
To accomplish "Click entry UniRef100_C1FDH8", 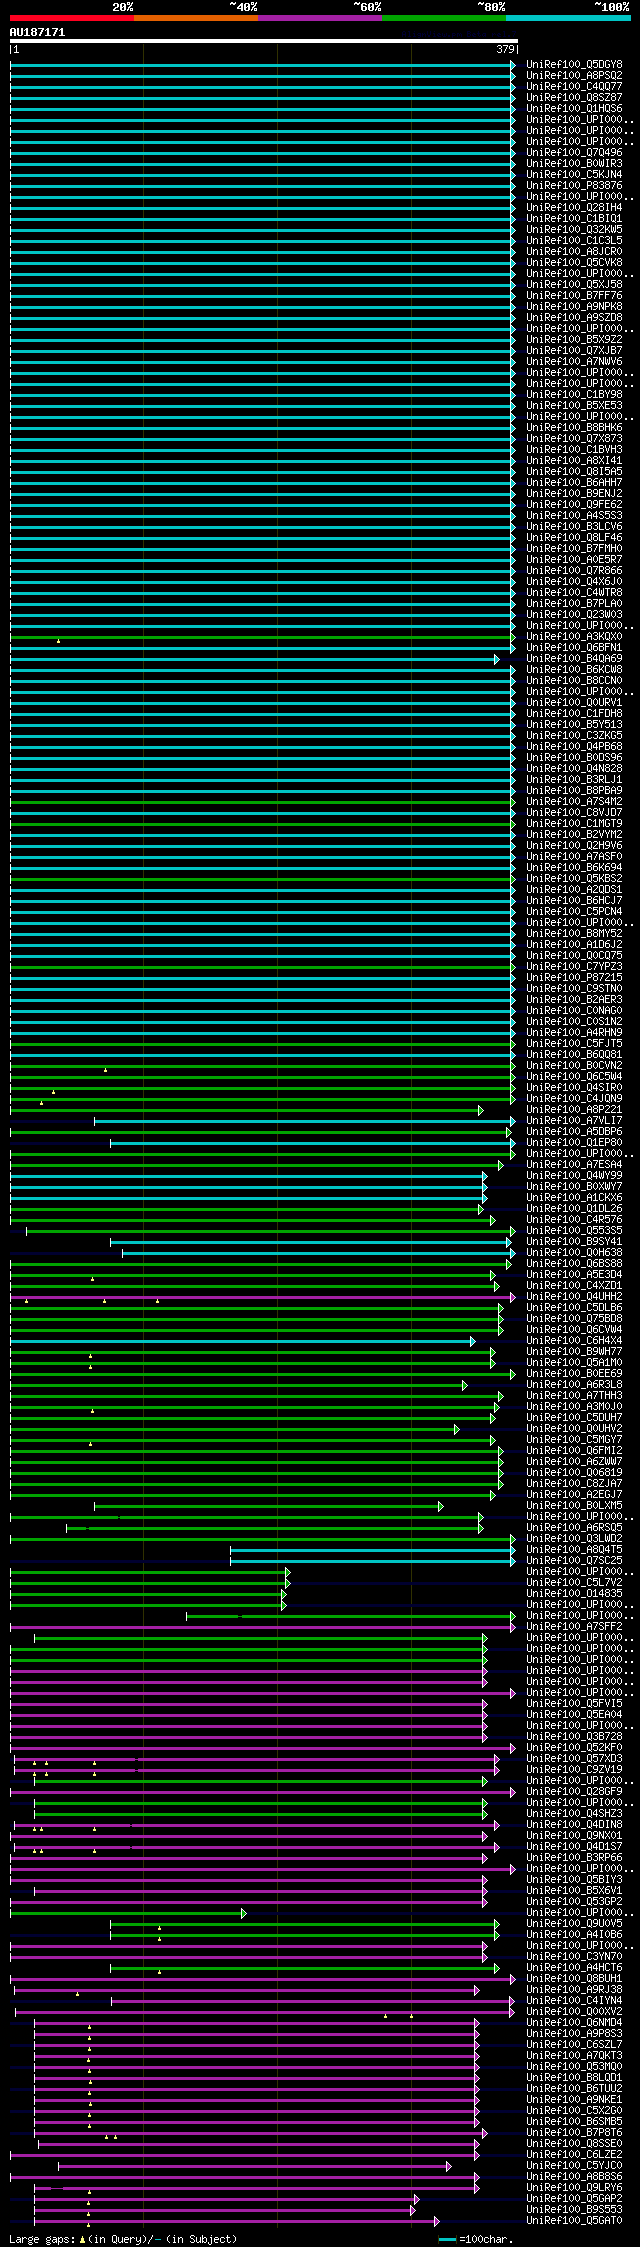I will (574, 714).
